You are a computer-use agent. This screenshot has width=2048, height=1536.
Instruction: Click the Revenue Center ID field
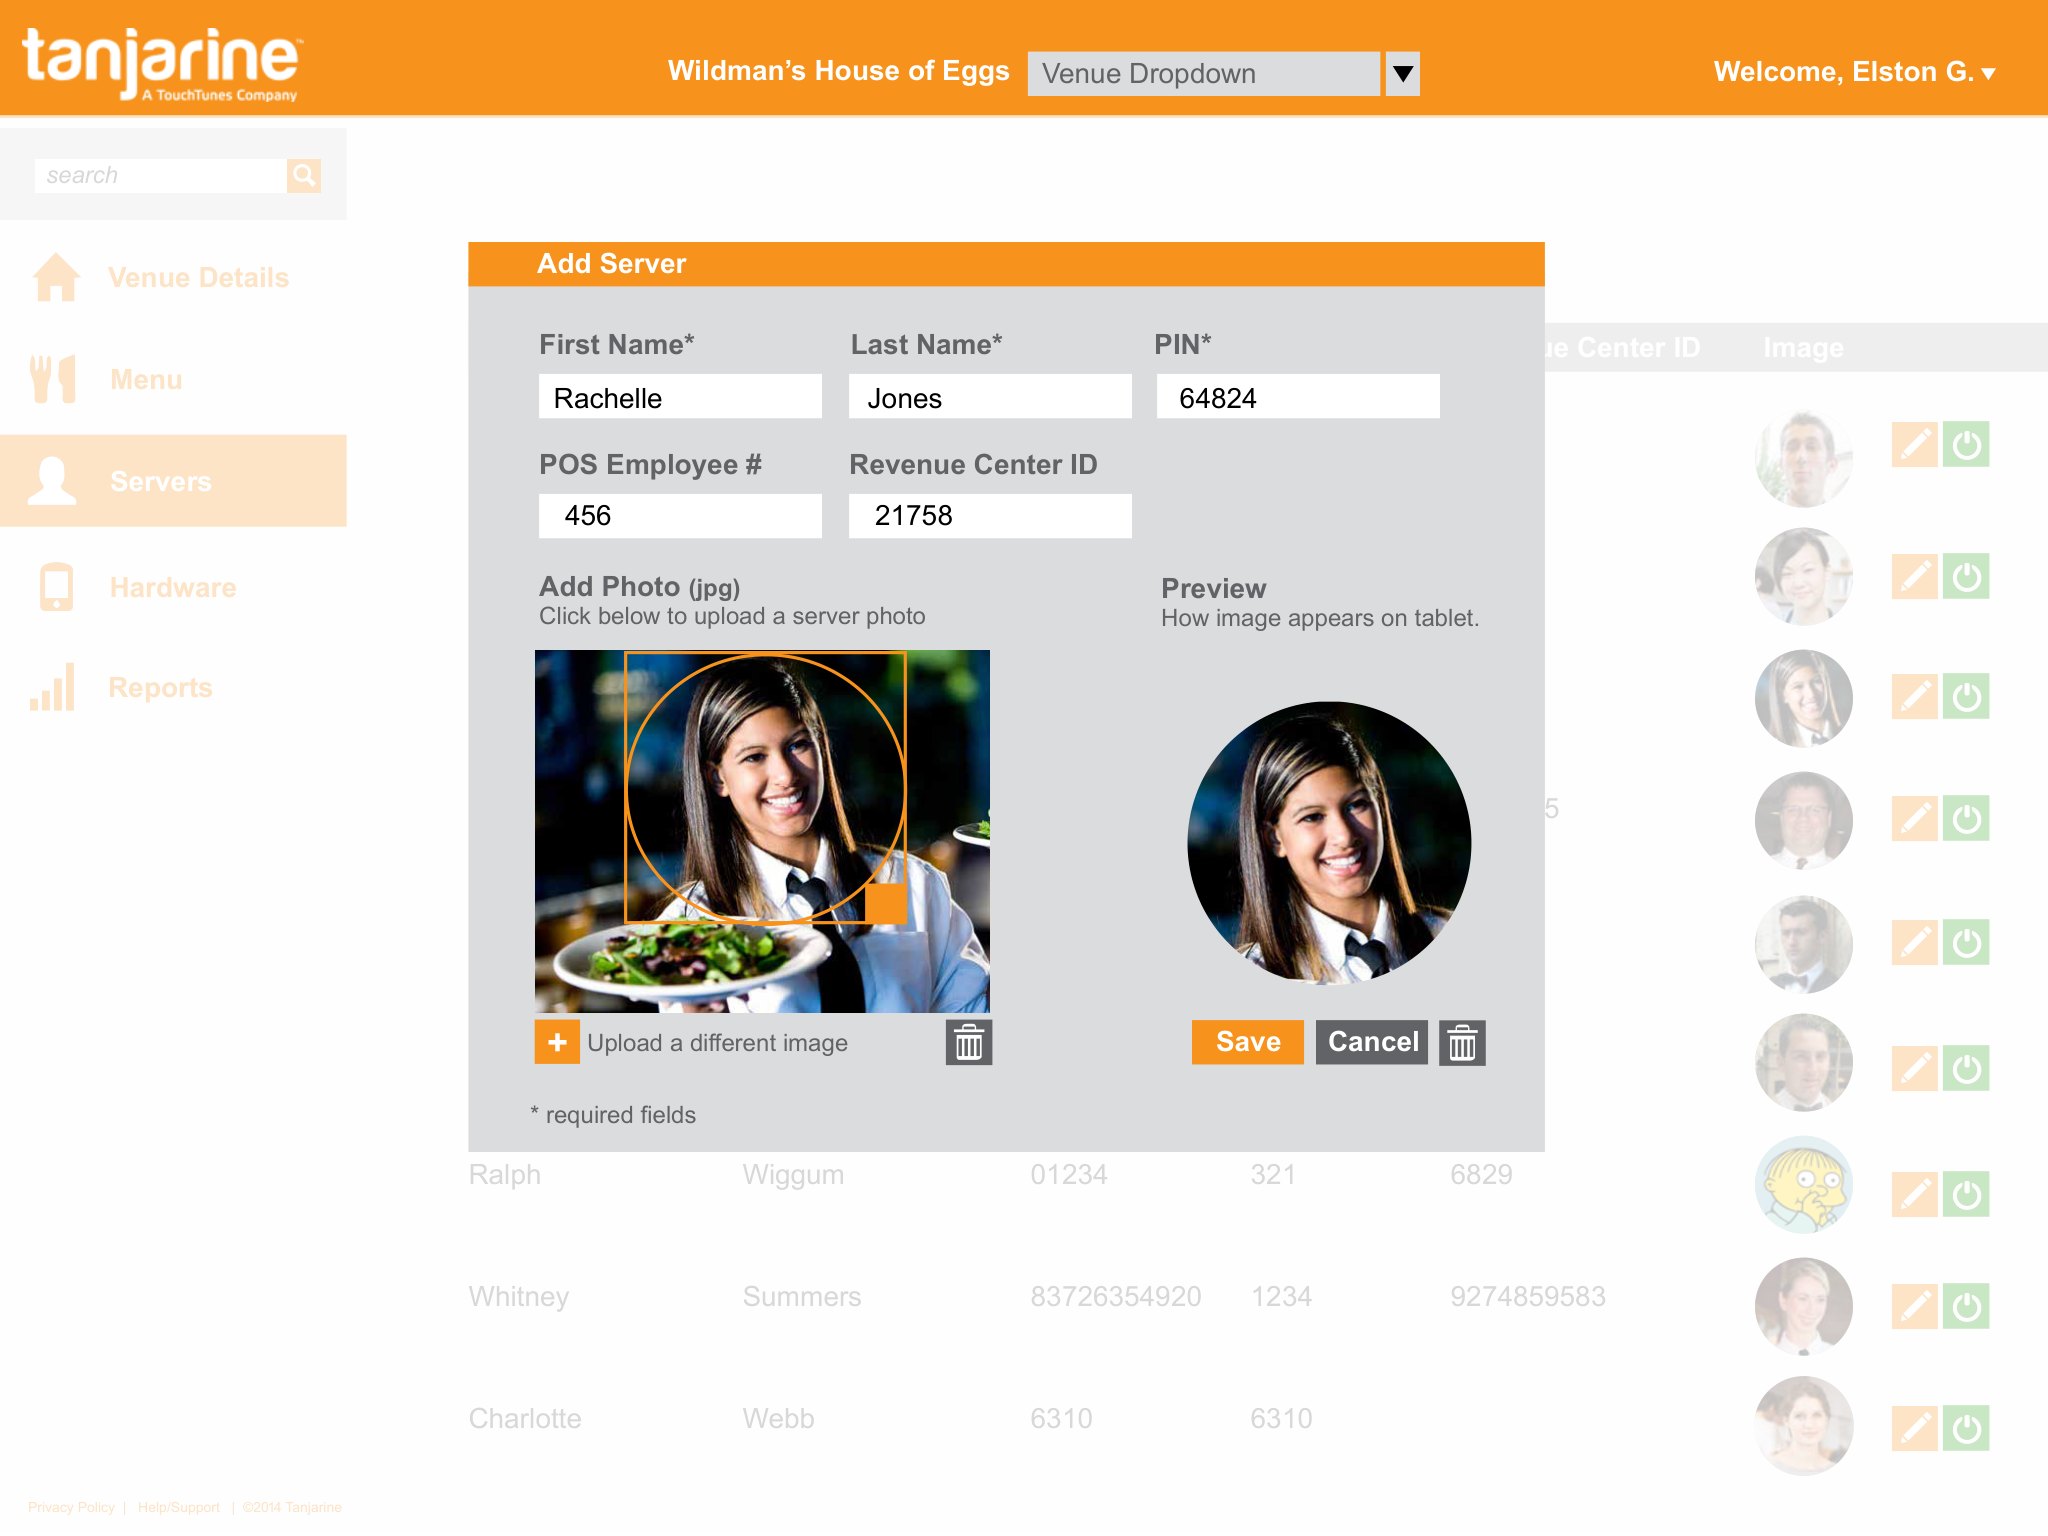coord(990,516)
